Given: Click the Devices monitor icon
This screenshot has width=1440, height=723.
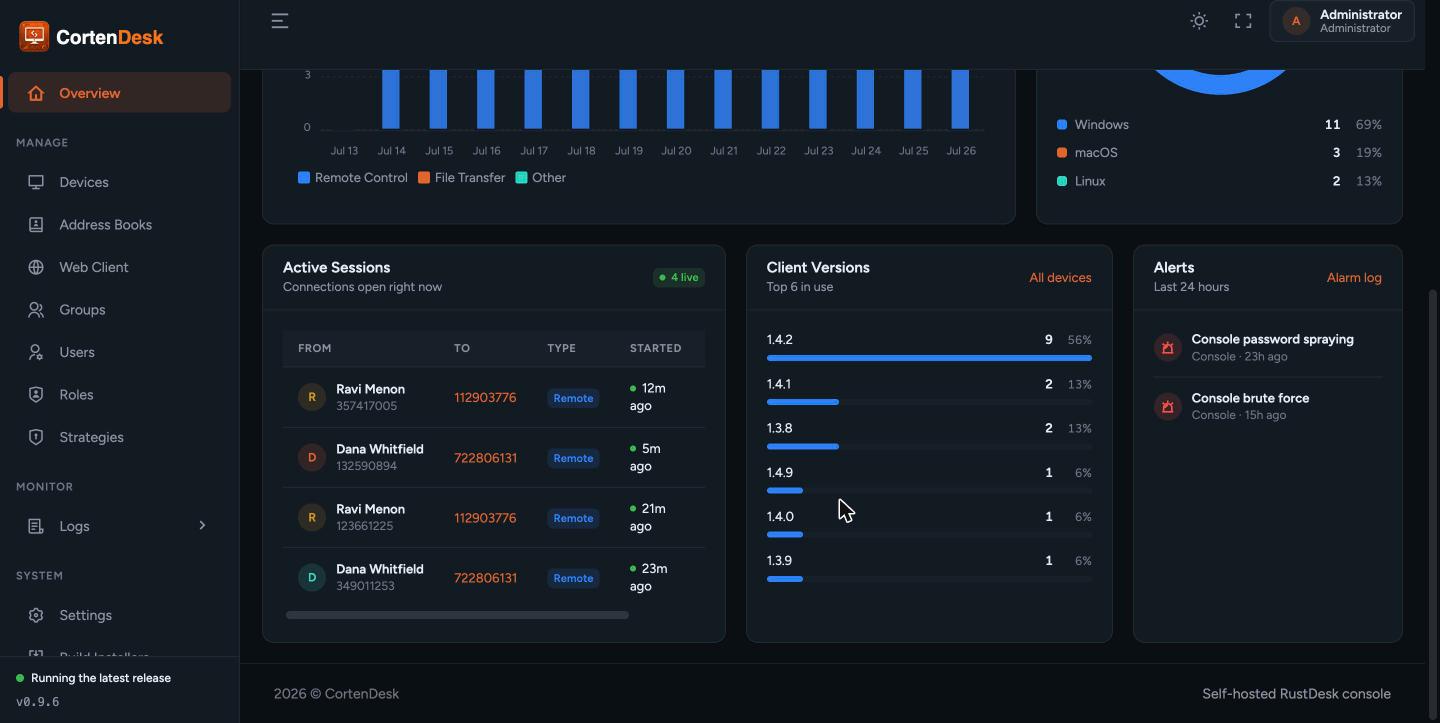Looking at the screenshot, I should point(36,182).
